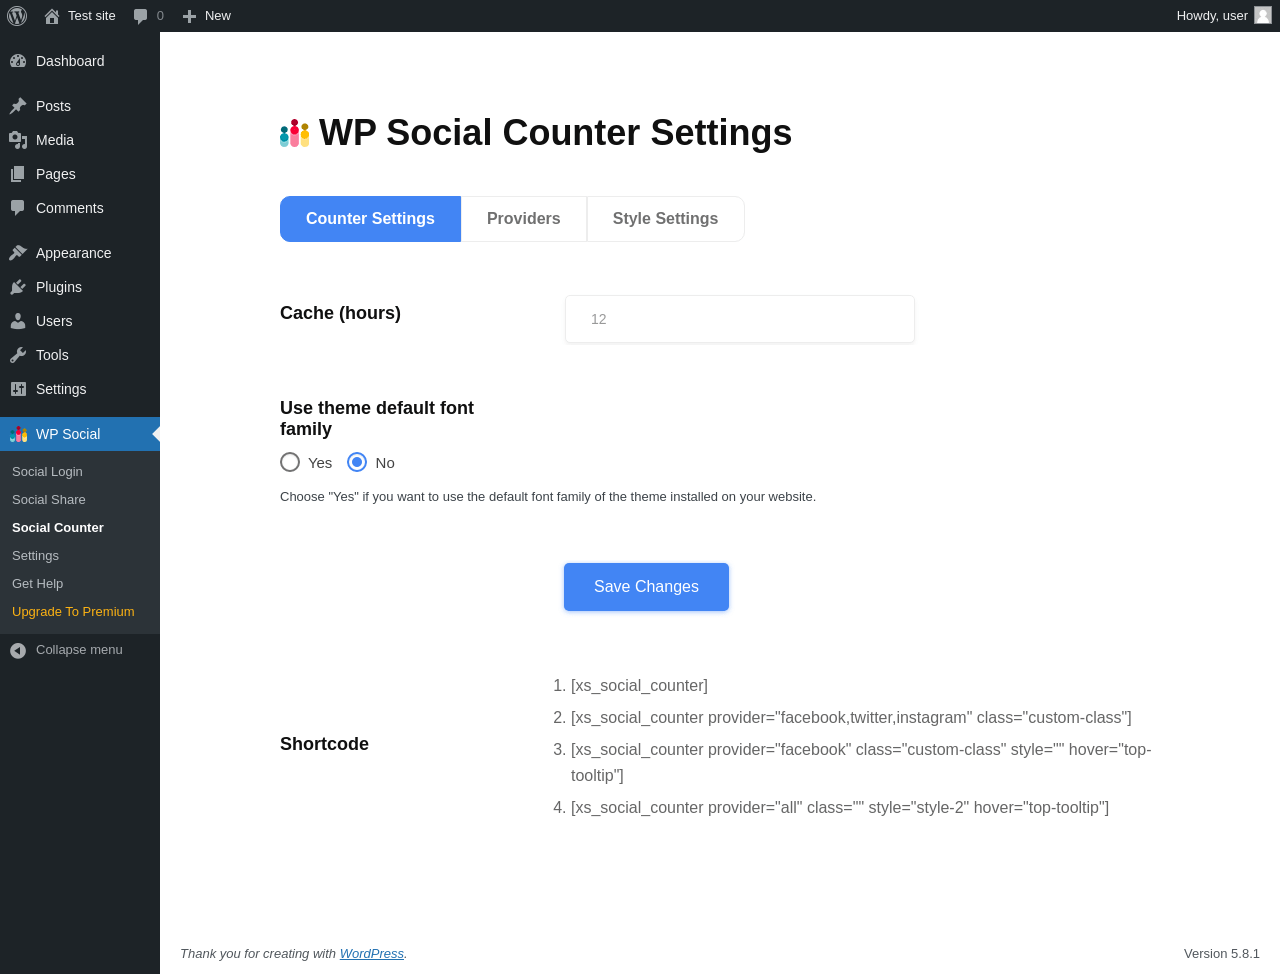Screen dimensions: 1280x974
Task: Switch to the Providers tab
Action: (523, 219)
